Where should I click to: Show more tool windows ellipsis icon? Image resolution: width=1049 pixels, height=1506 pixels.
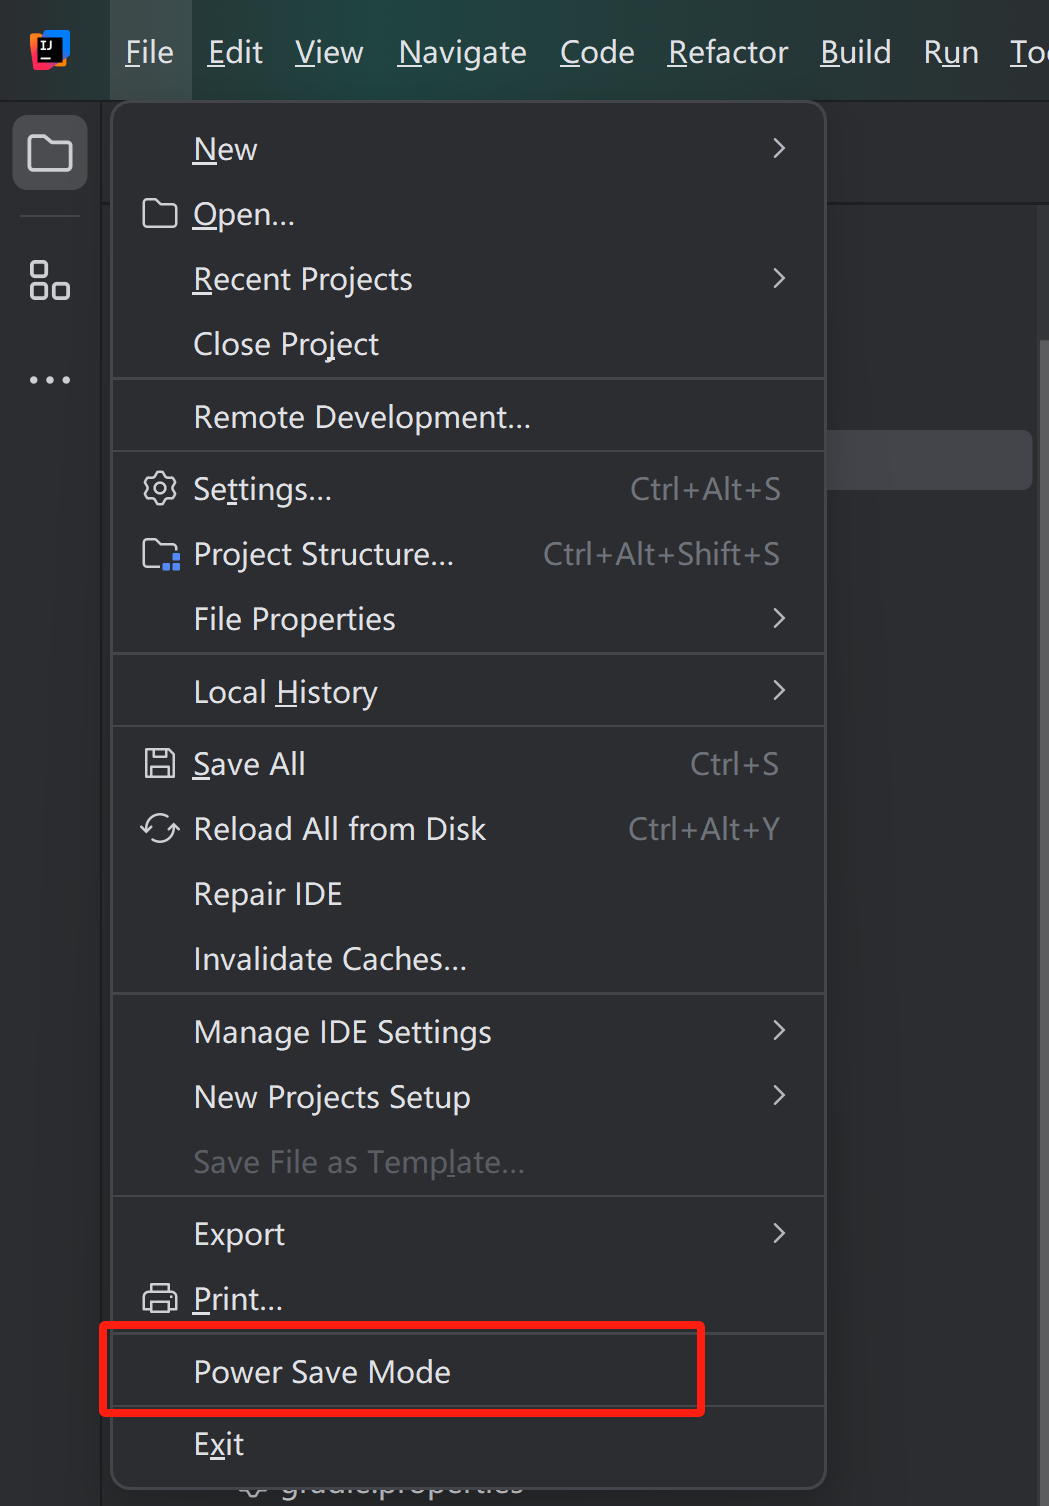(50, 380)
